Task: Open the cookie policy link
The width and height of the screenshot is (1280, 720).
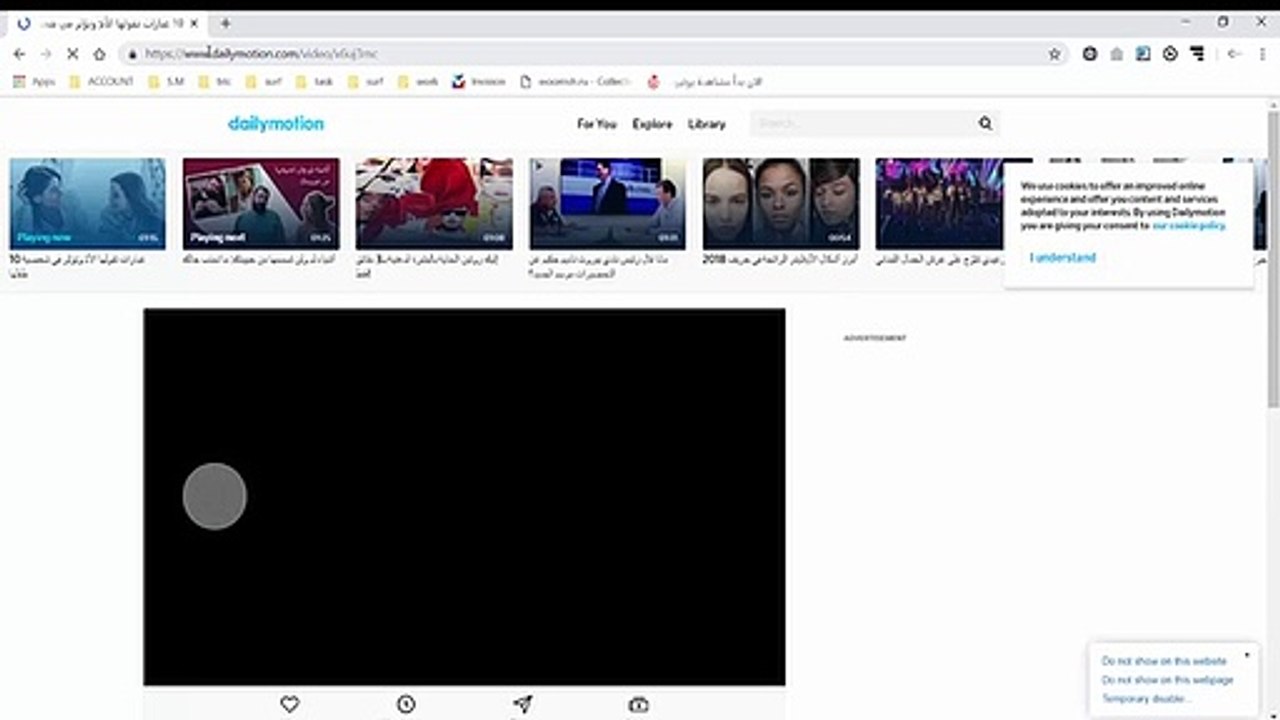Action: tap(1188, 226)
